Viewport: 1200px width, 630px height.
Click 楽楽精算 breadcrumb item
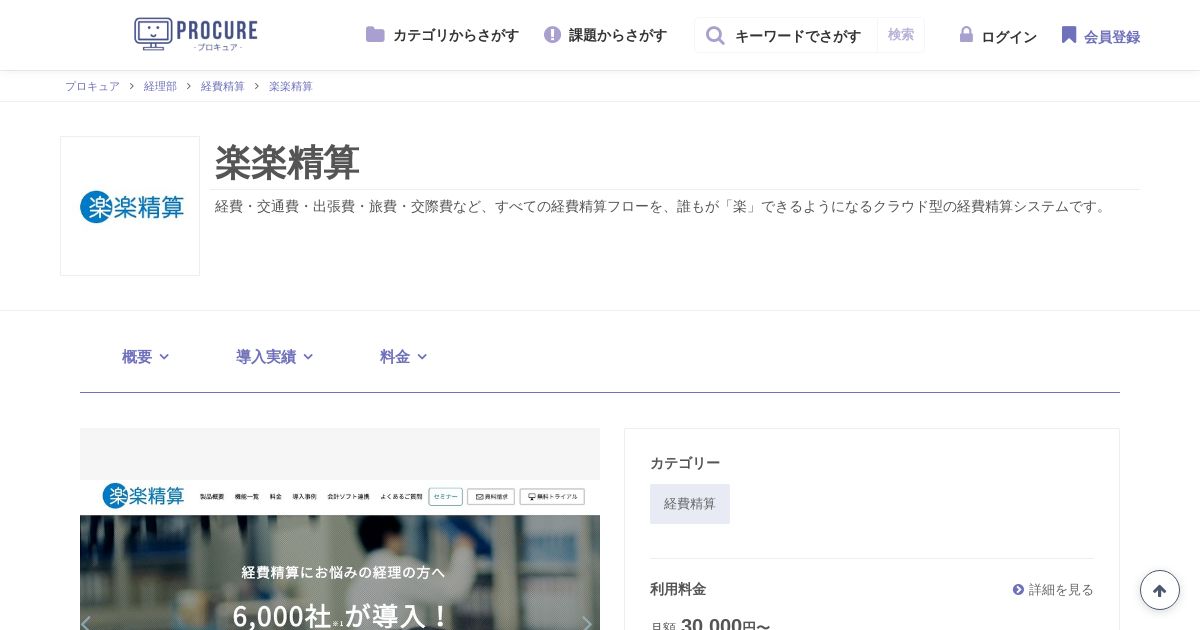(290, 86)
